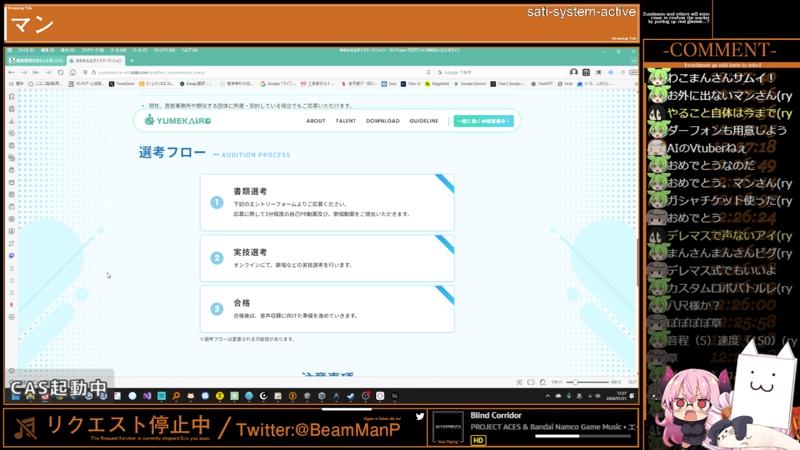Go to the browser home page
The width and height of the screenshot is (800, 450).
(x=73, y=72)
